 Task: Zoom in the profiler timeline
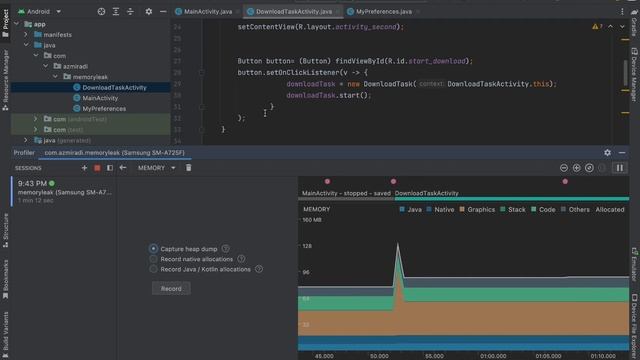point(576,168)
